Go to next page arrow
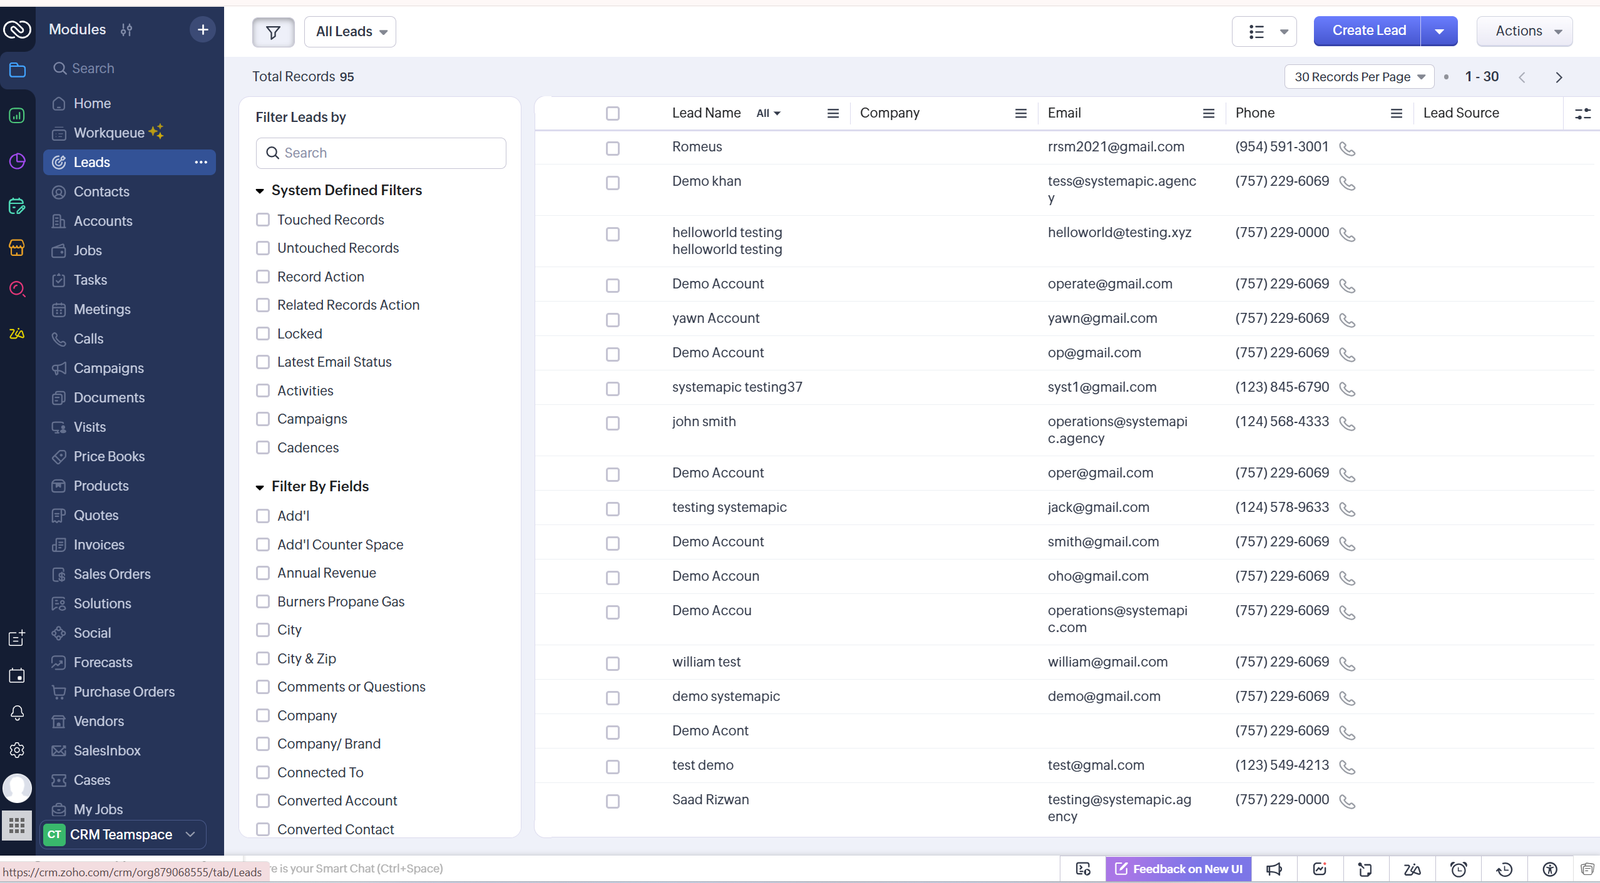Viewport: 1600px width, 883px height. 1558,77
